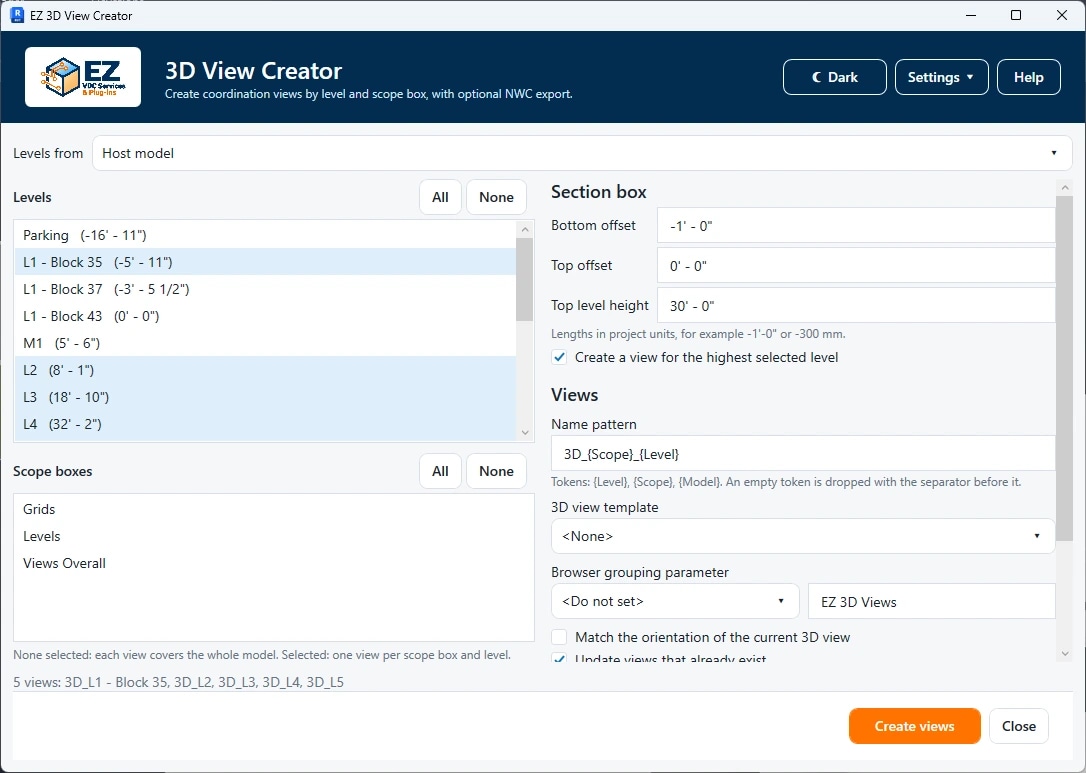Maximize the EZ 3D View Creator window

1016,15
